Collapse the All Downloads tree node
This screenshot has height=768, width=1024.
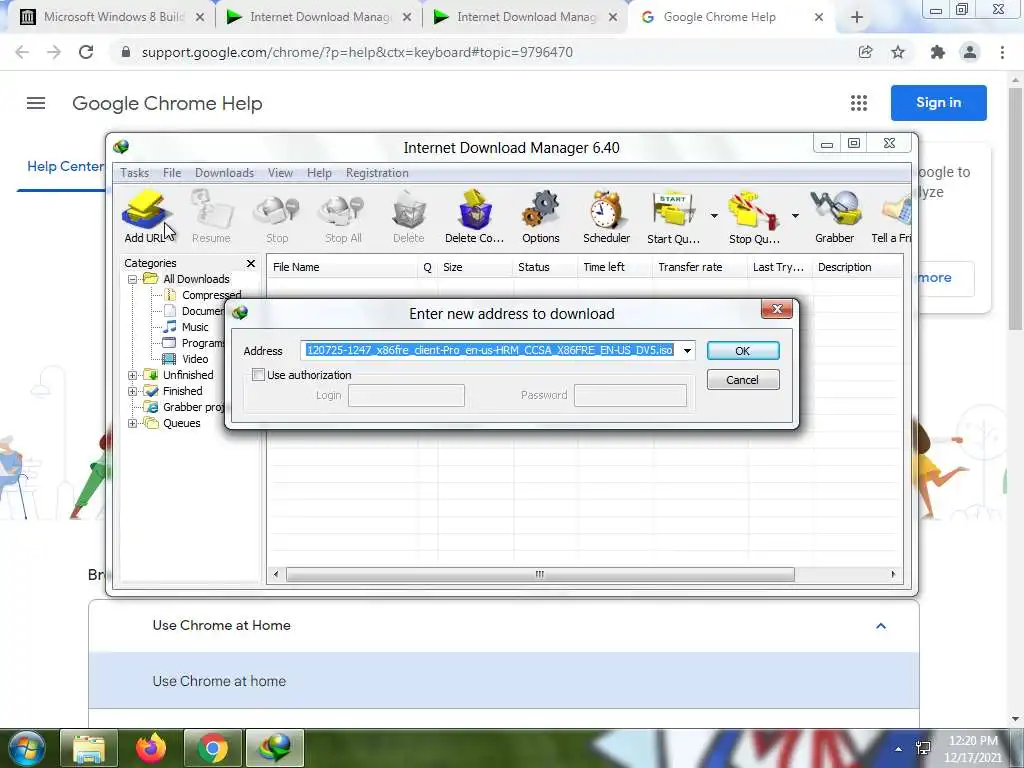click(x=132, y=279)
